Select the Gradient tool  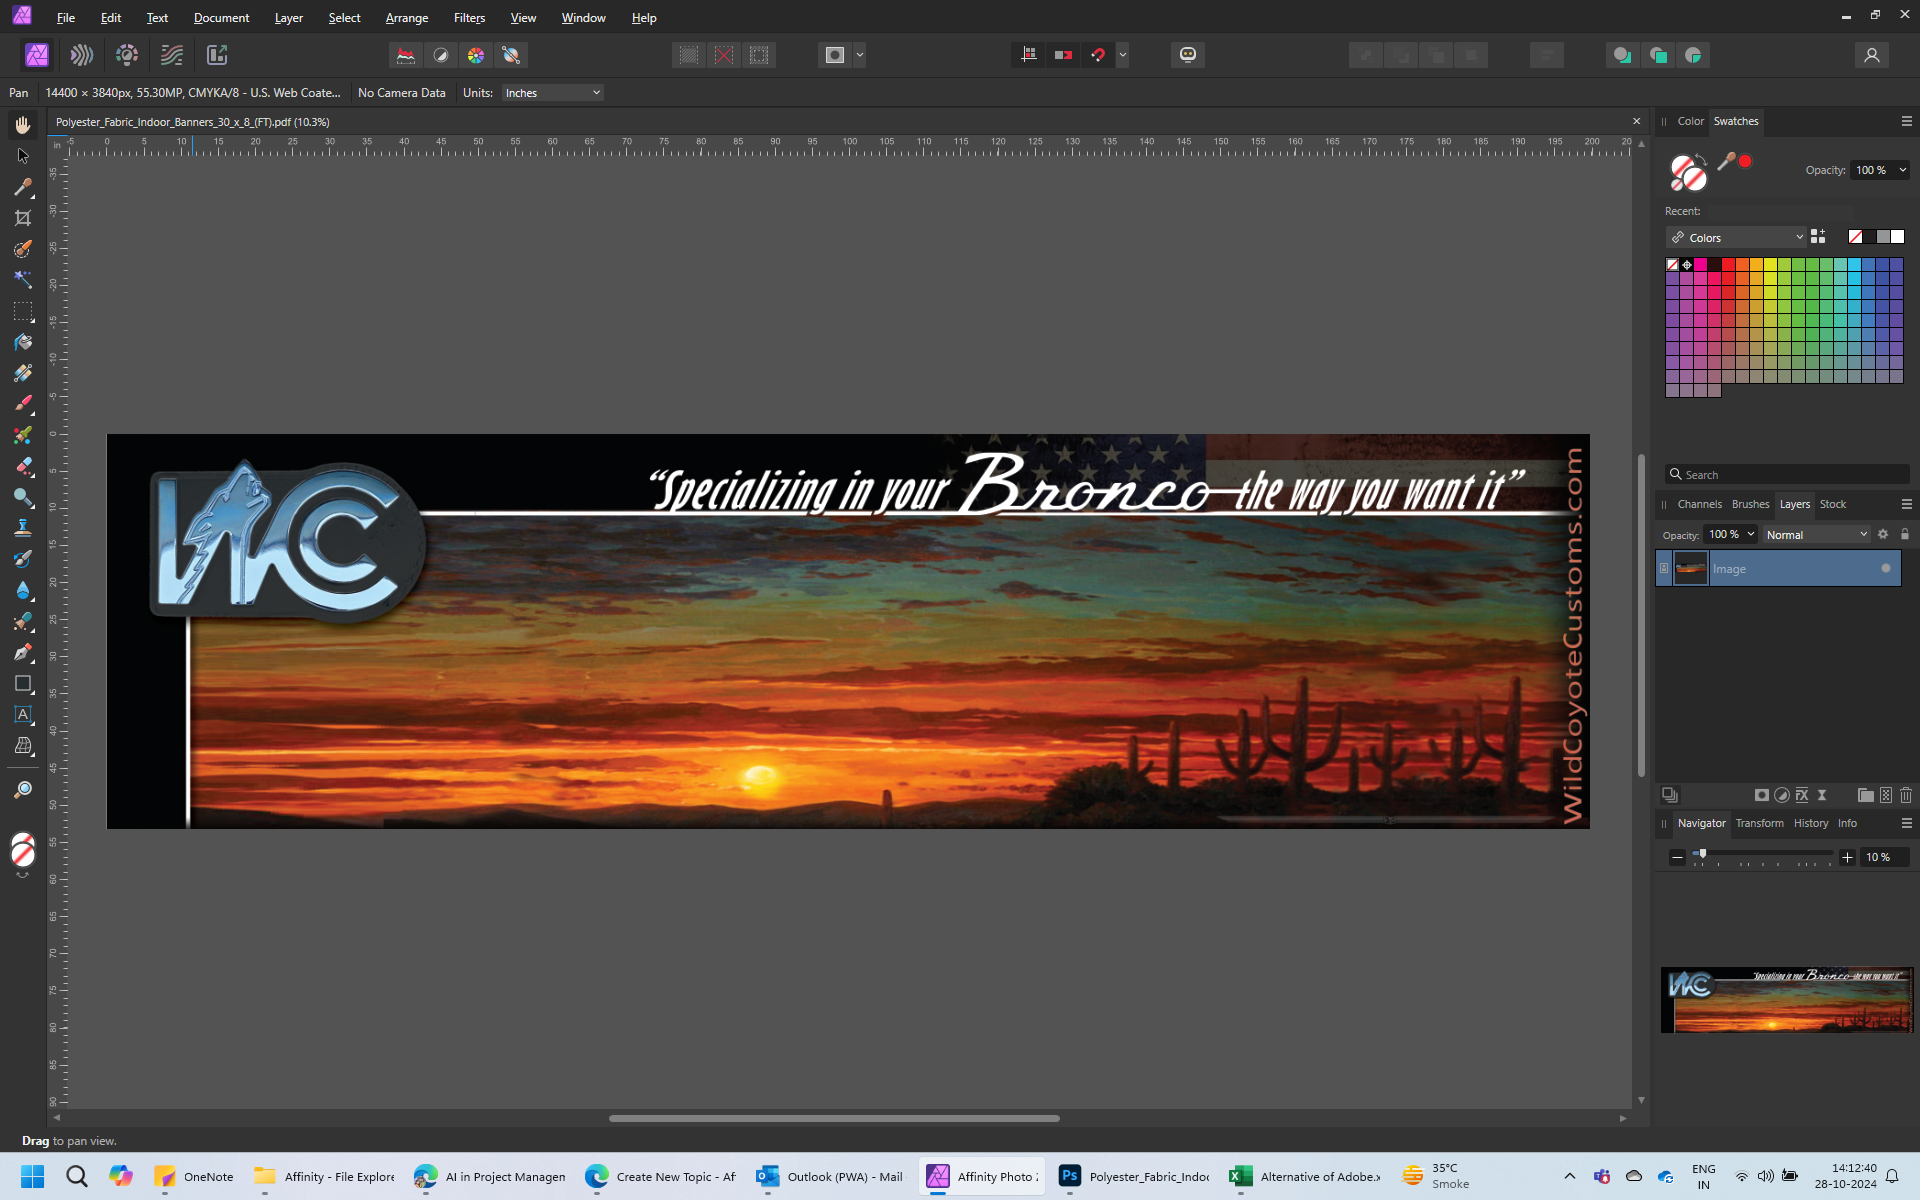point(23,373)
